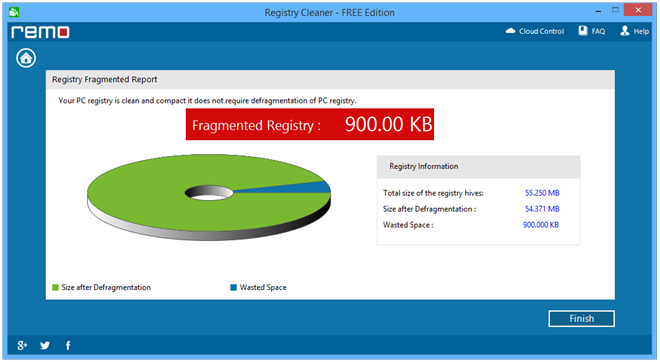This screenshot has height=362, width=660.
Task: Click the Wasted Space label in Registry Information
Action: click(408, 225)
